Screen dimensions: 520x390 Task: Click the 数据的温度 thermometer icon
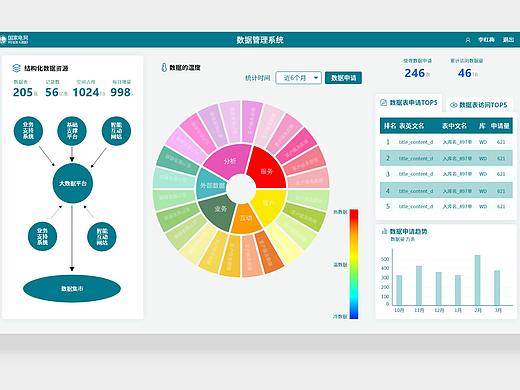point(164,67)
